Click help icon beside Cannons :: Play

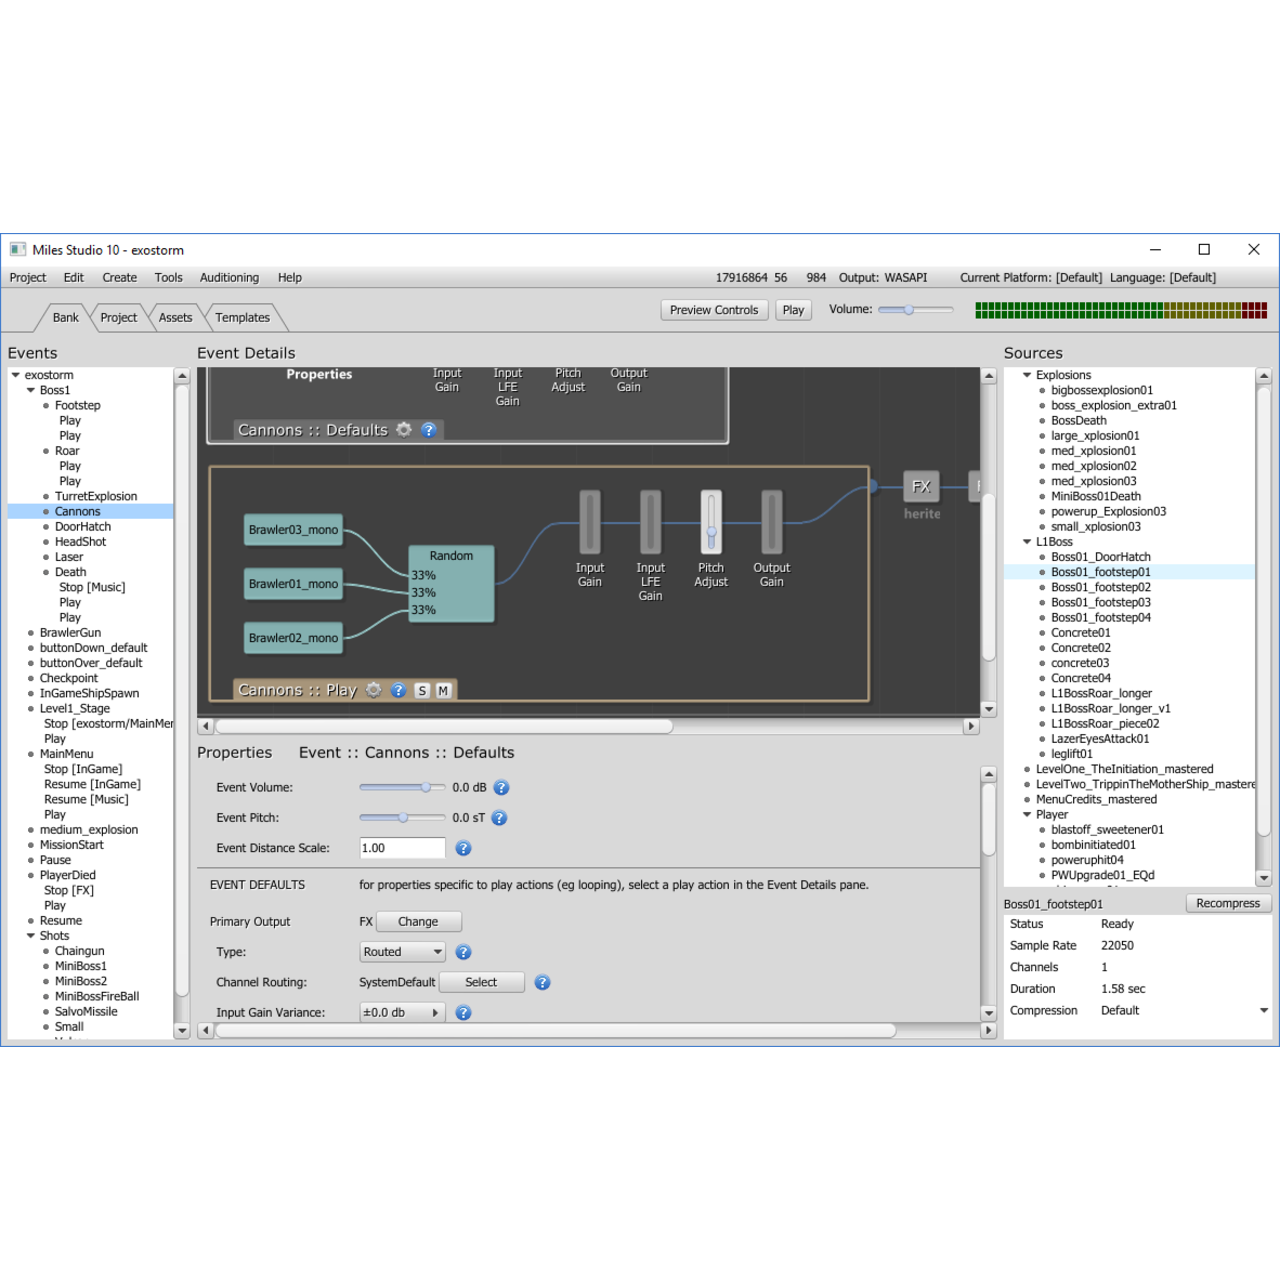(x=398, y=690)
